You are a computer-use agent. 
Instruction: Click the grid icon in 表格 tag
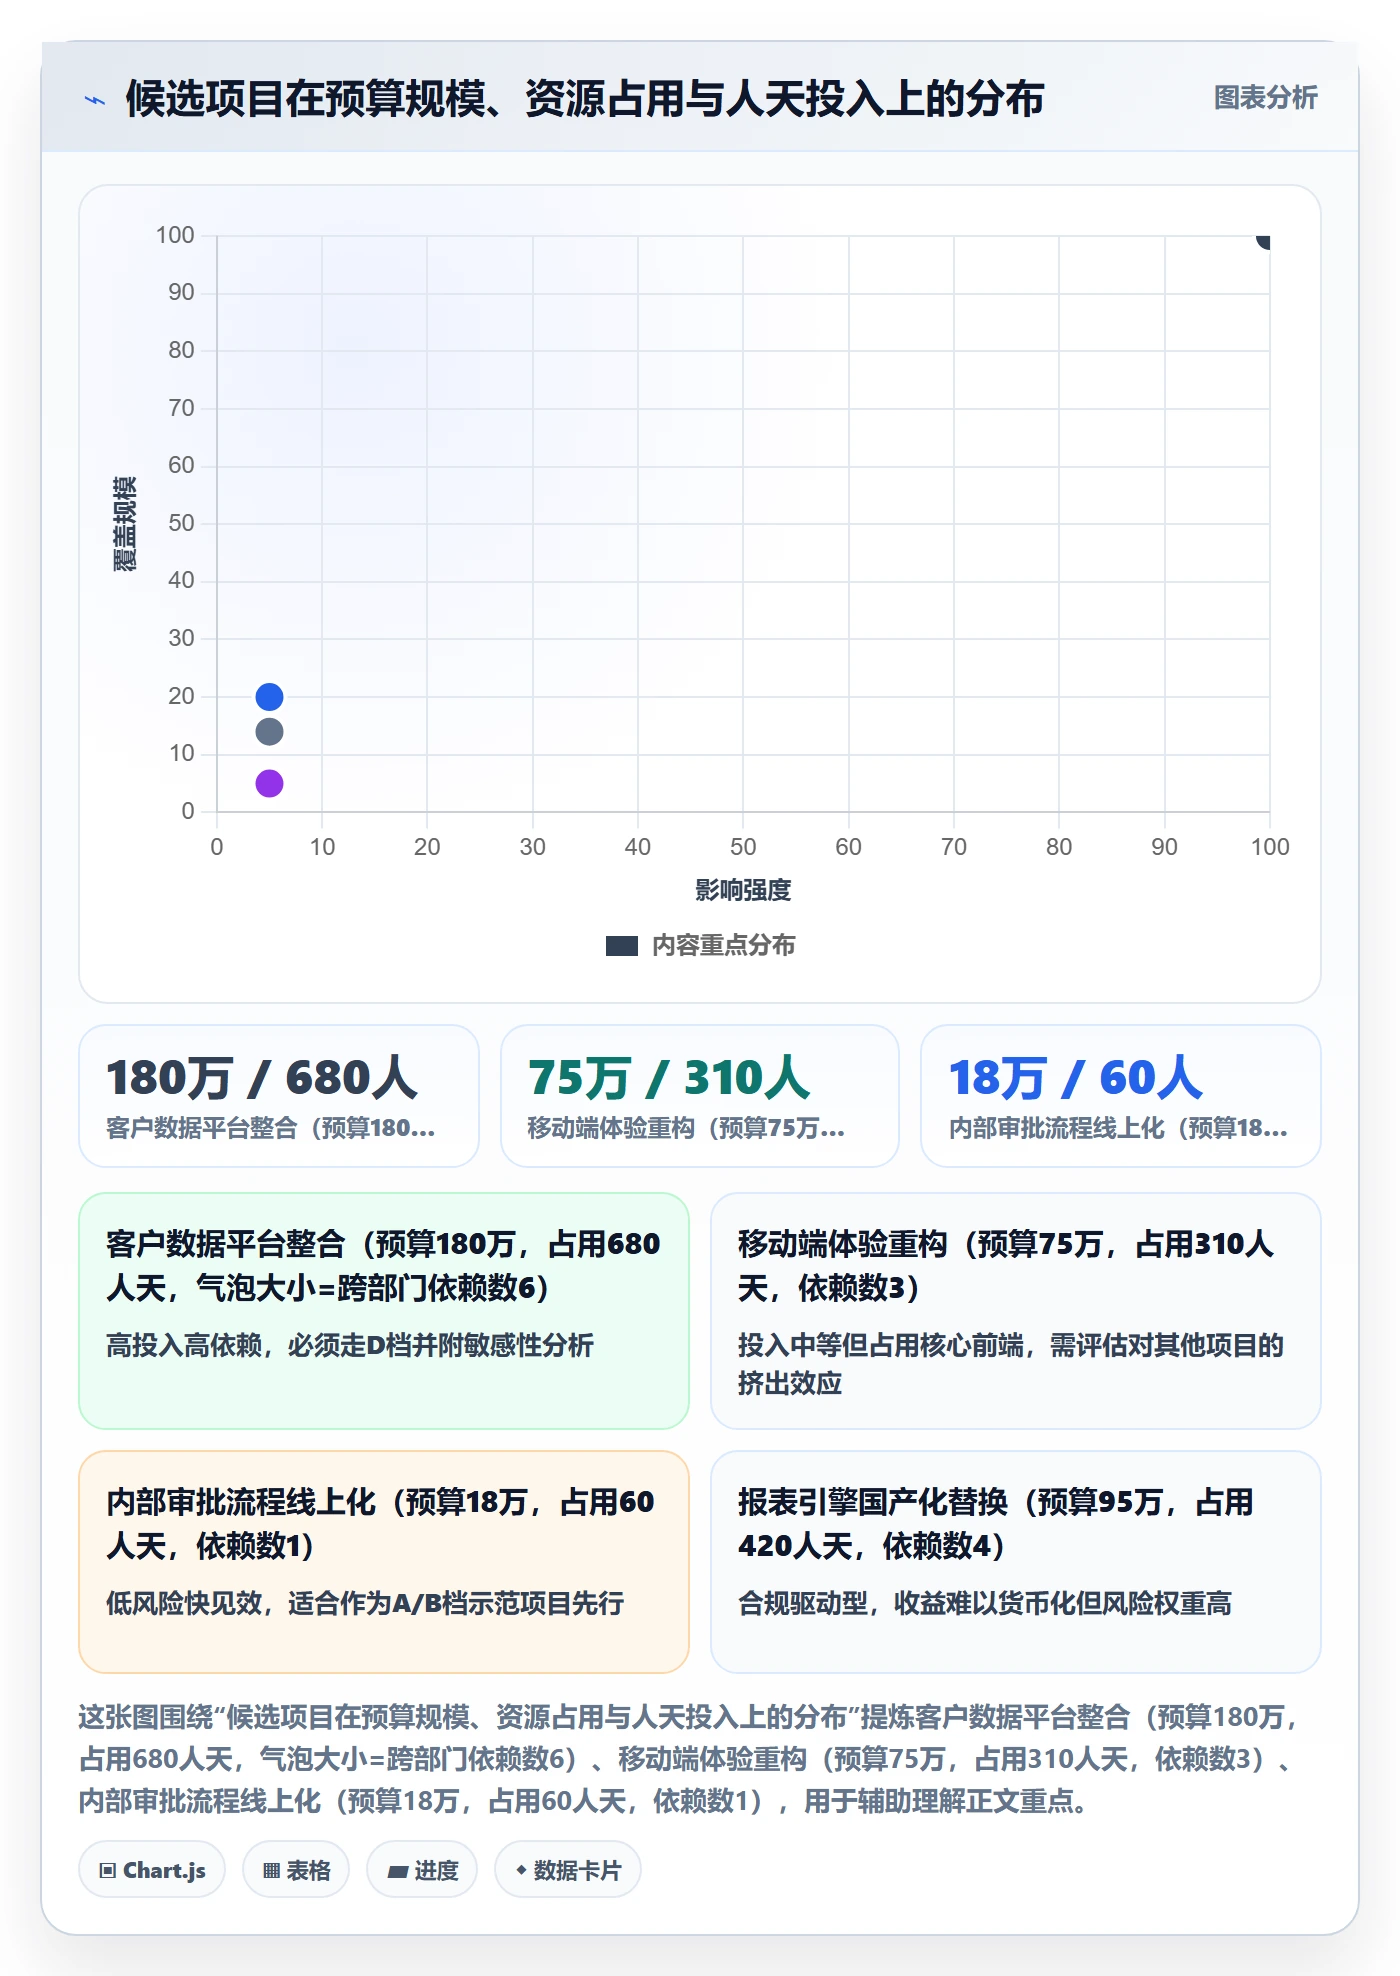(271, 1871)
